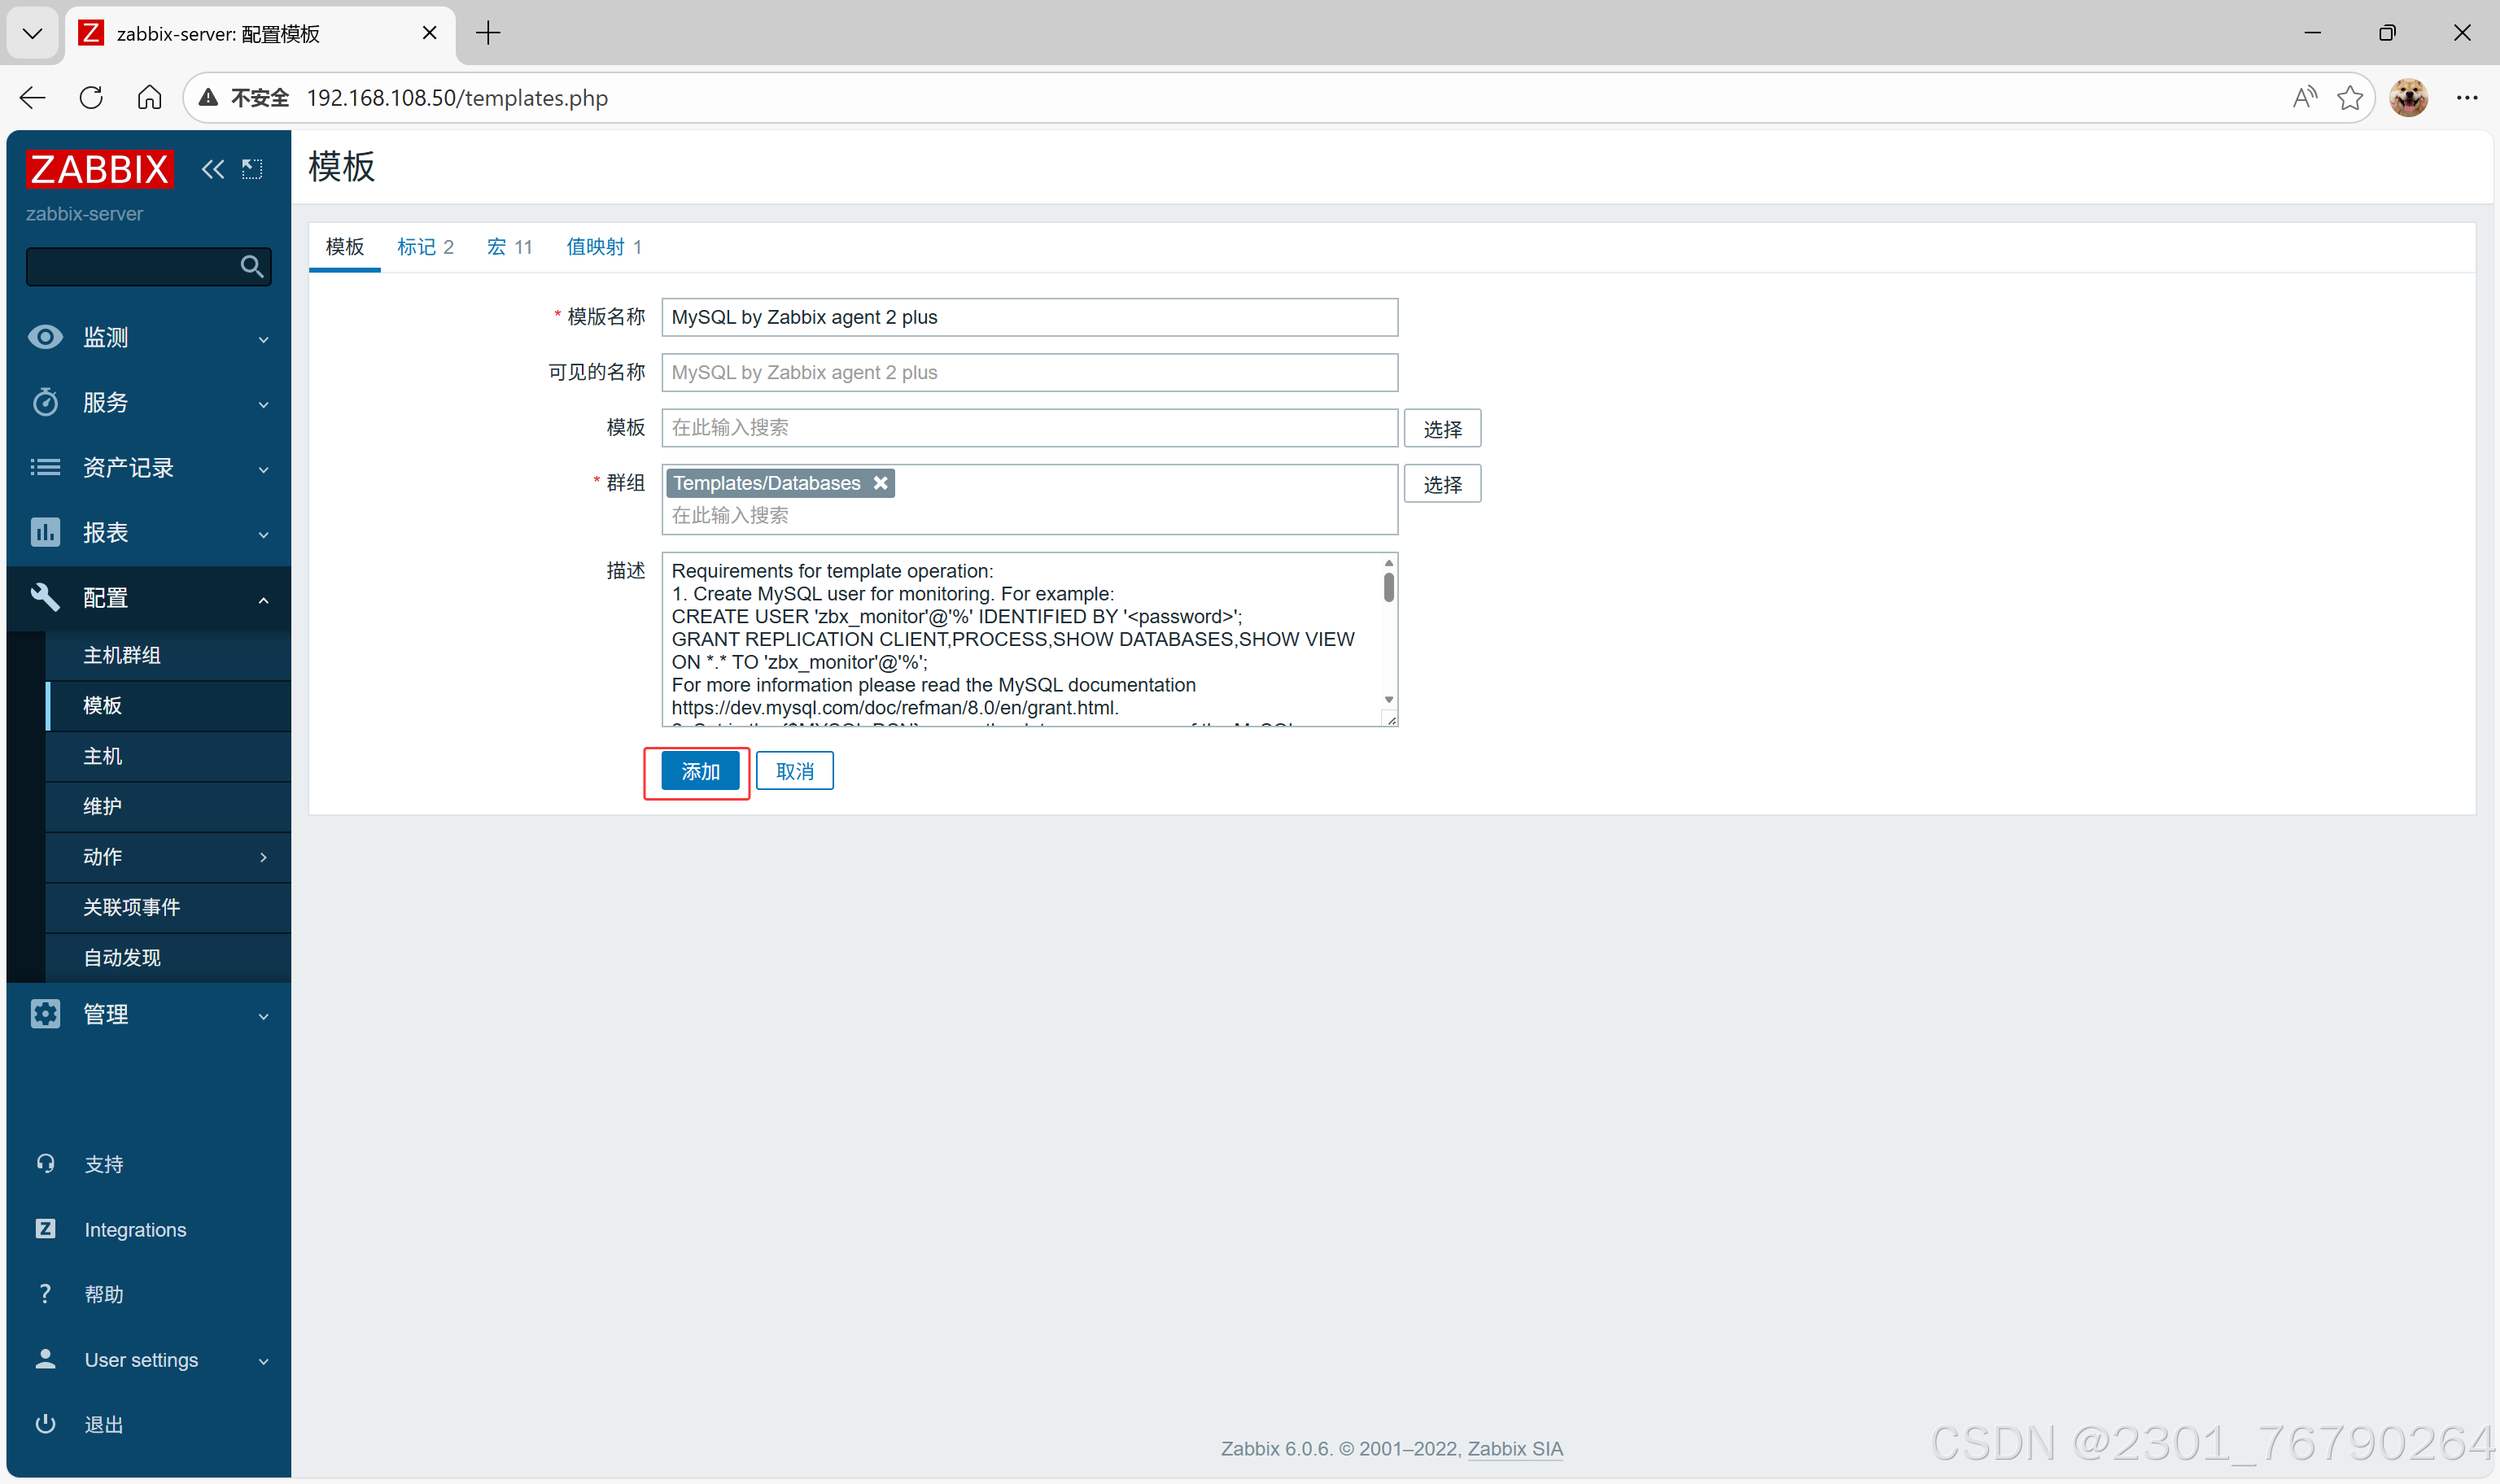
Task: Click the Integrations Z icon in sidebar
Action: pyautogui.click(x=45, y=1229)
